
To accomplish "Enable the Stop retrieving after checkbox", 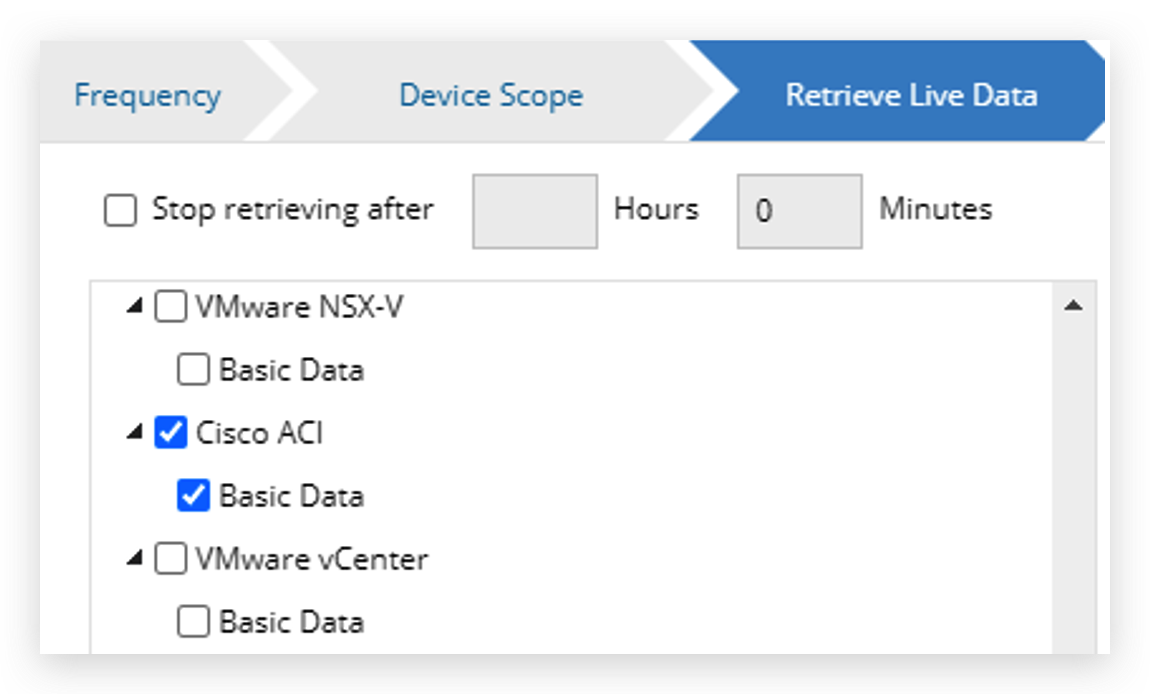I will tap(120, 210).
